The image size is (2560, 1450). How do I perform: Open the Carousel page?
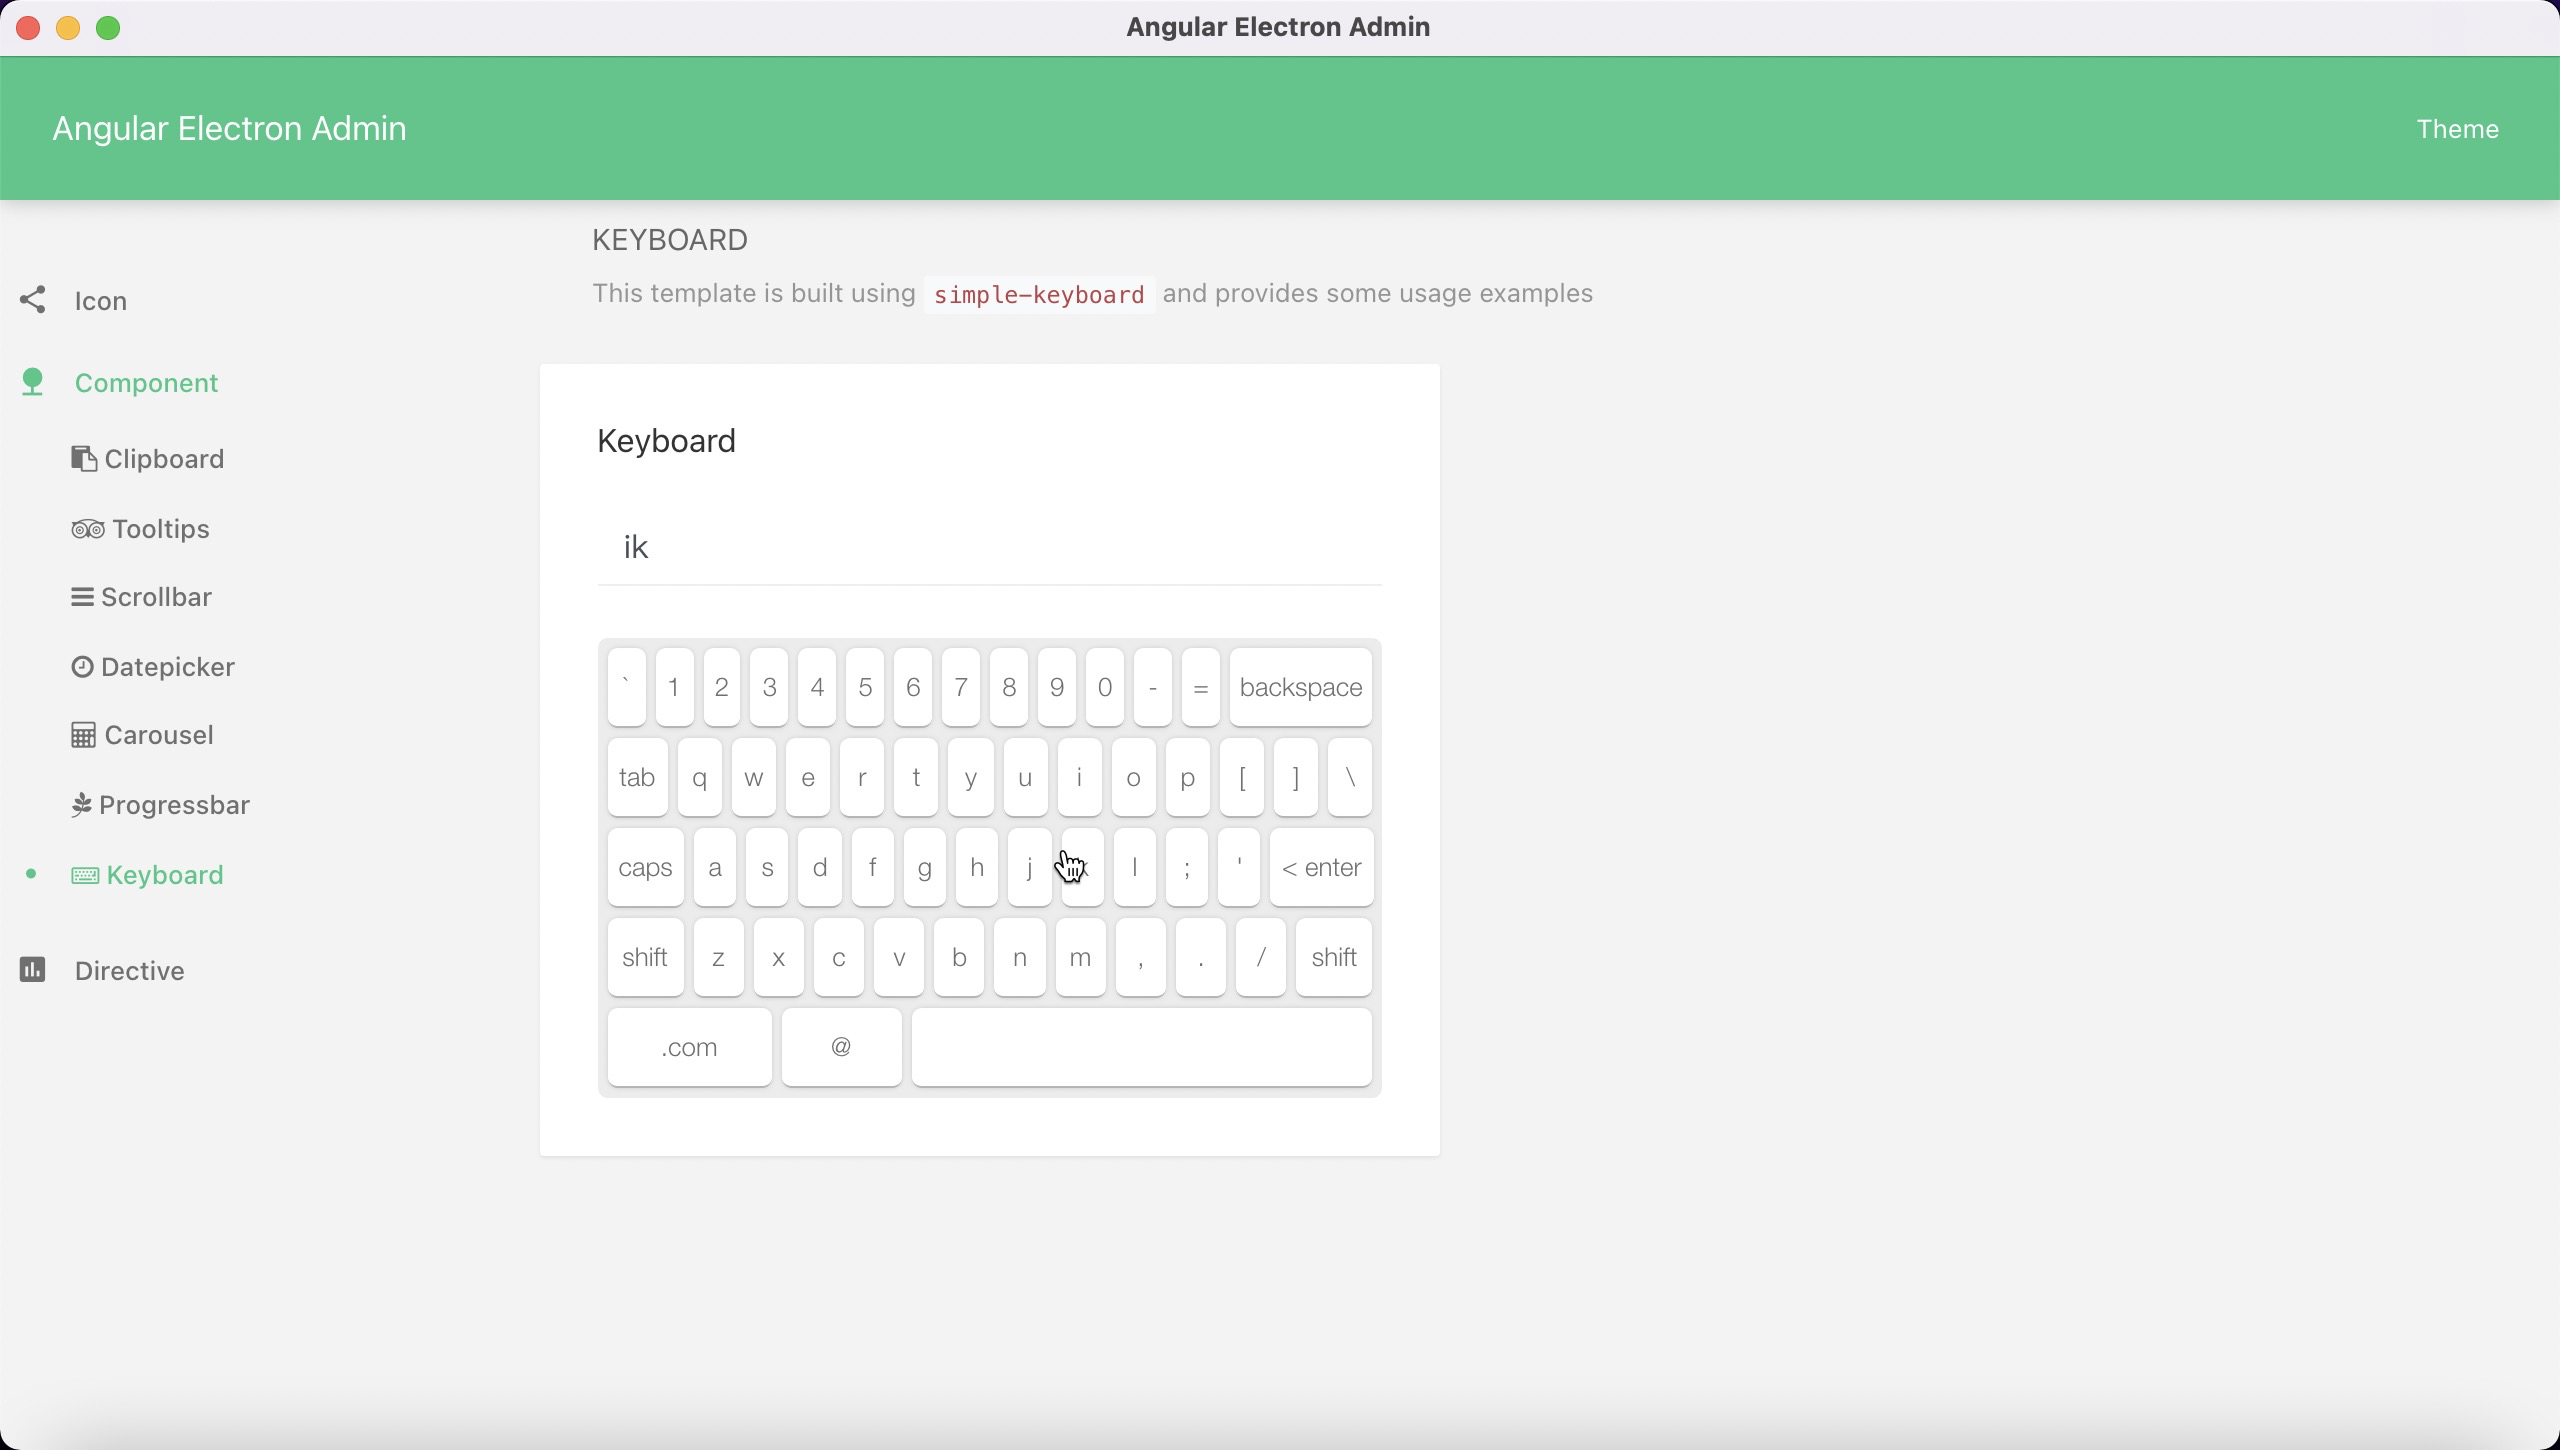159,735
